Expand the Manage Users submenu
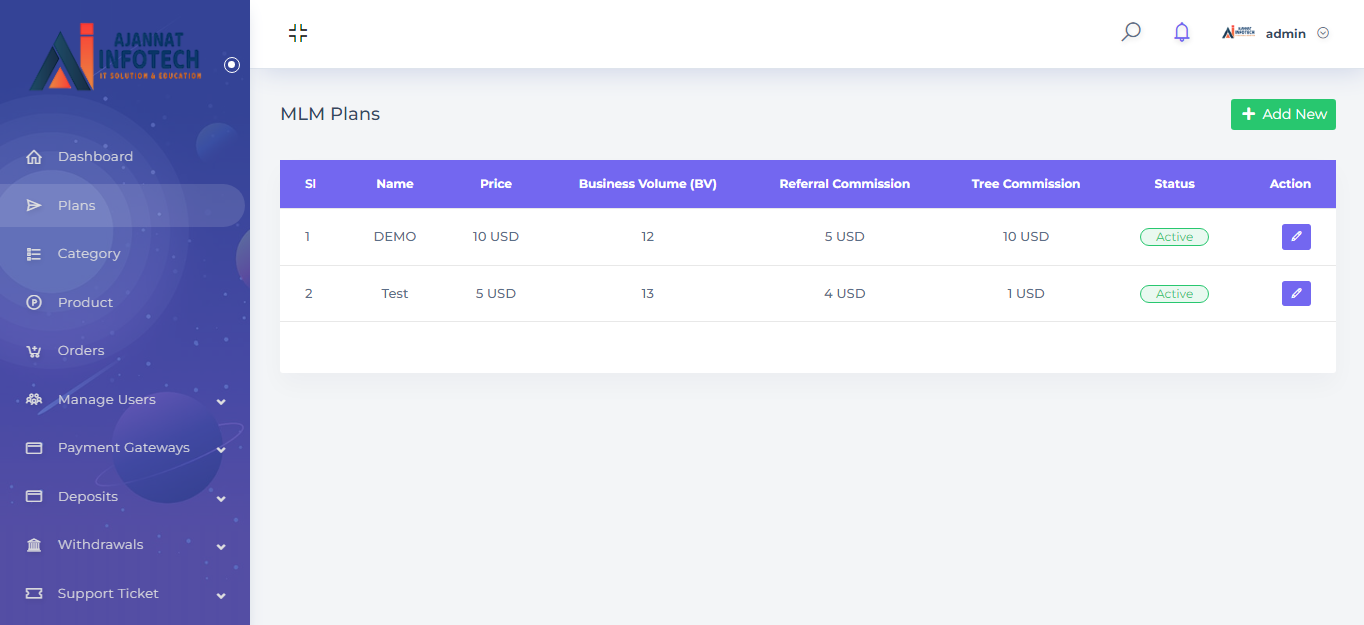The image size is (1364, 625). point(221,401)
